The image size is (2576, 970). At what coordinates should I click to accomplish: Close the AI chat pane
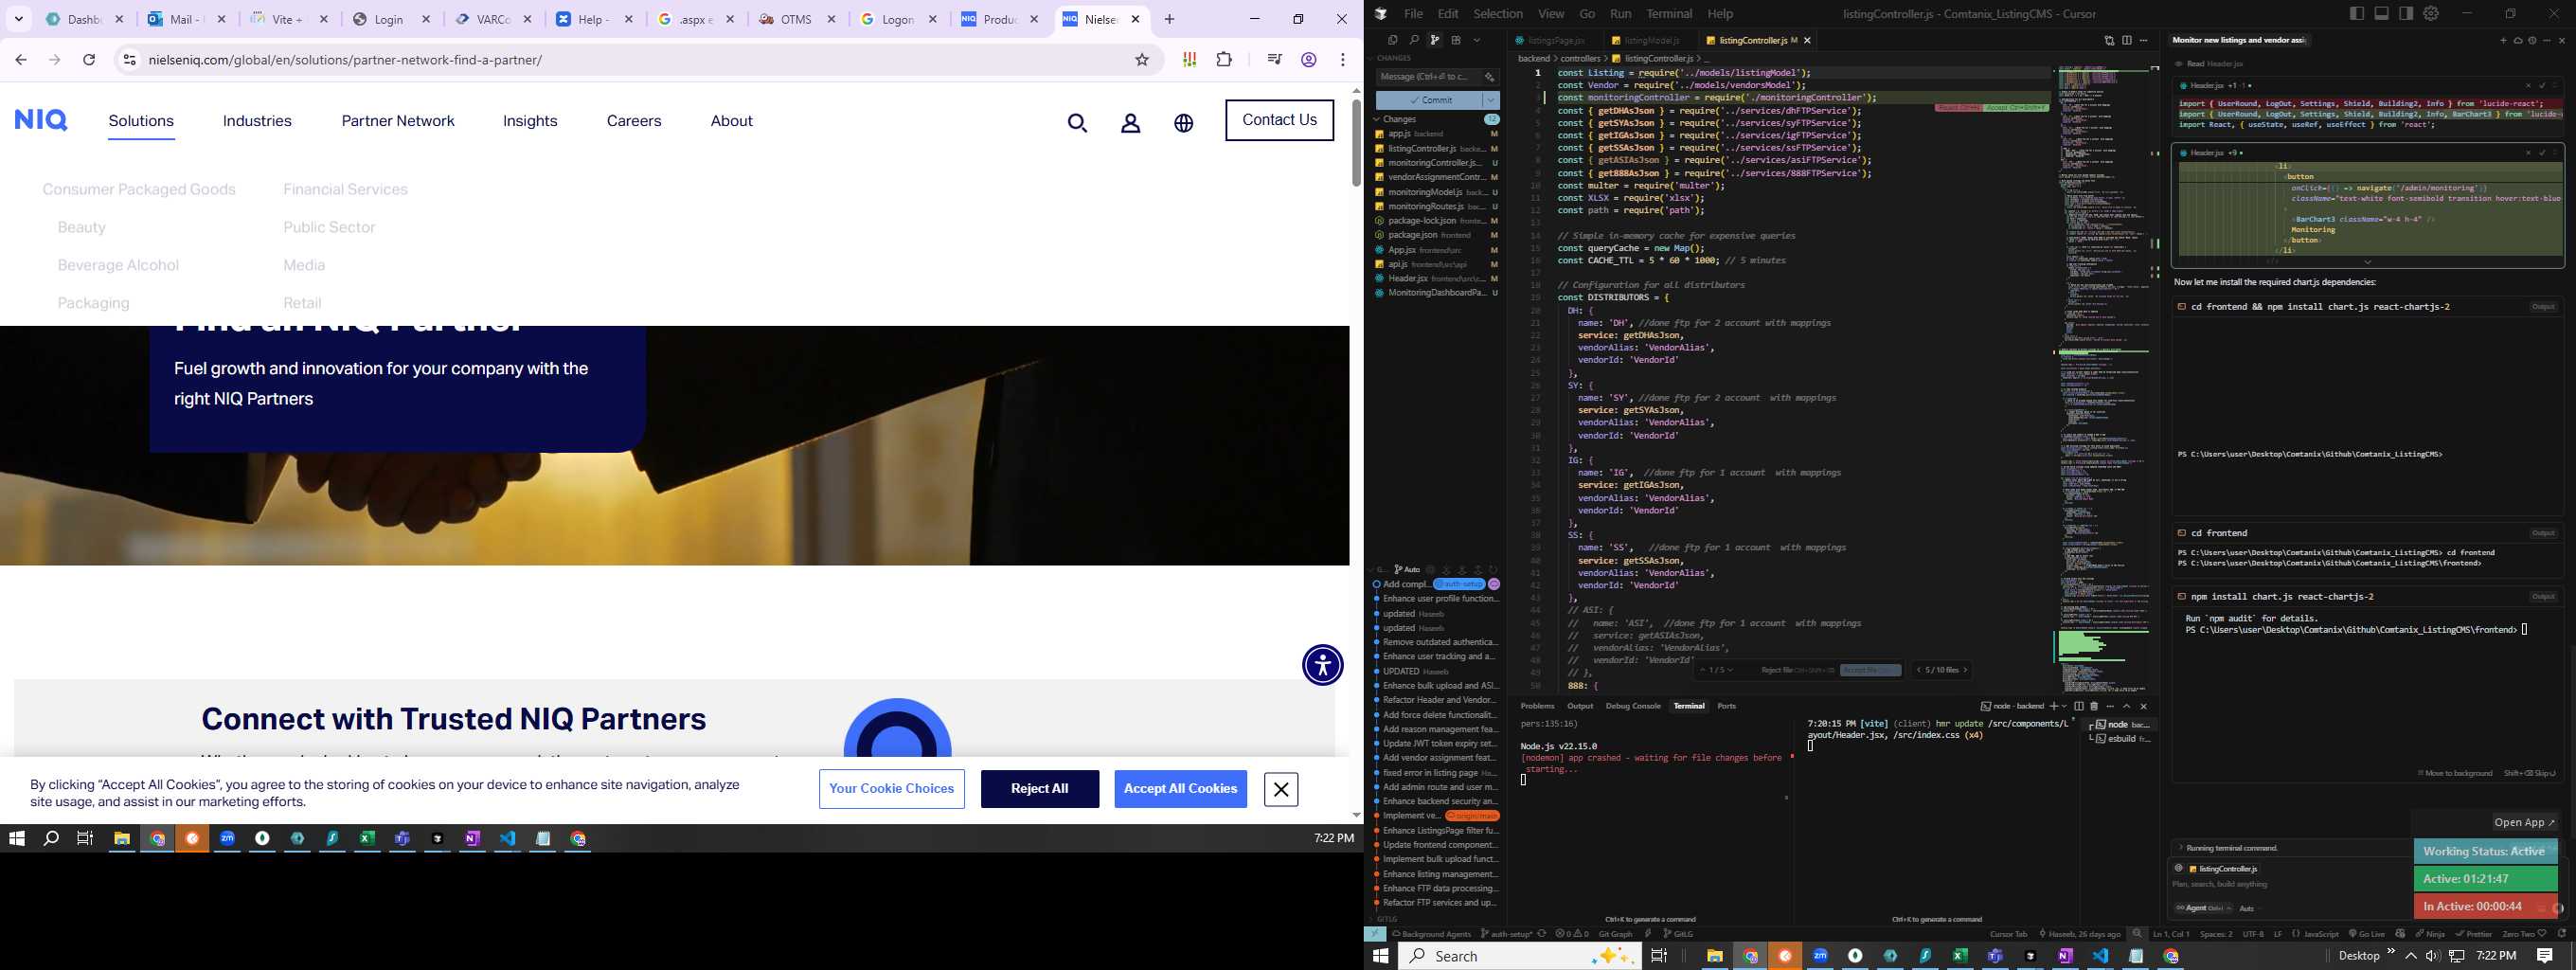tap(2562, 40)
